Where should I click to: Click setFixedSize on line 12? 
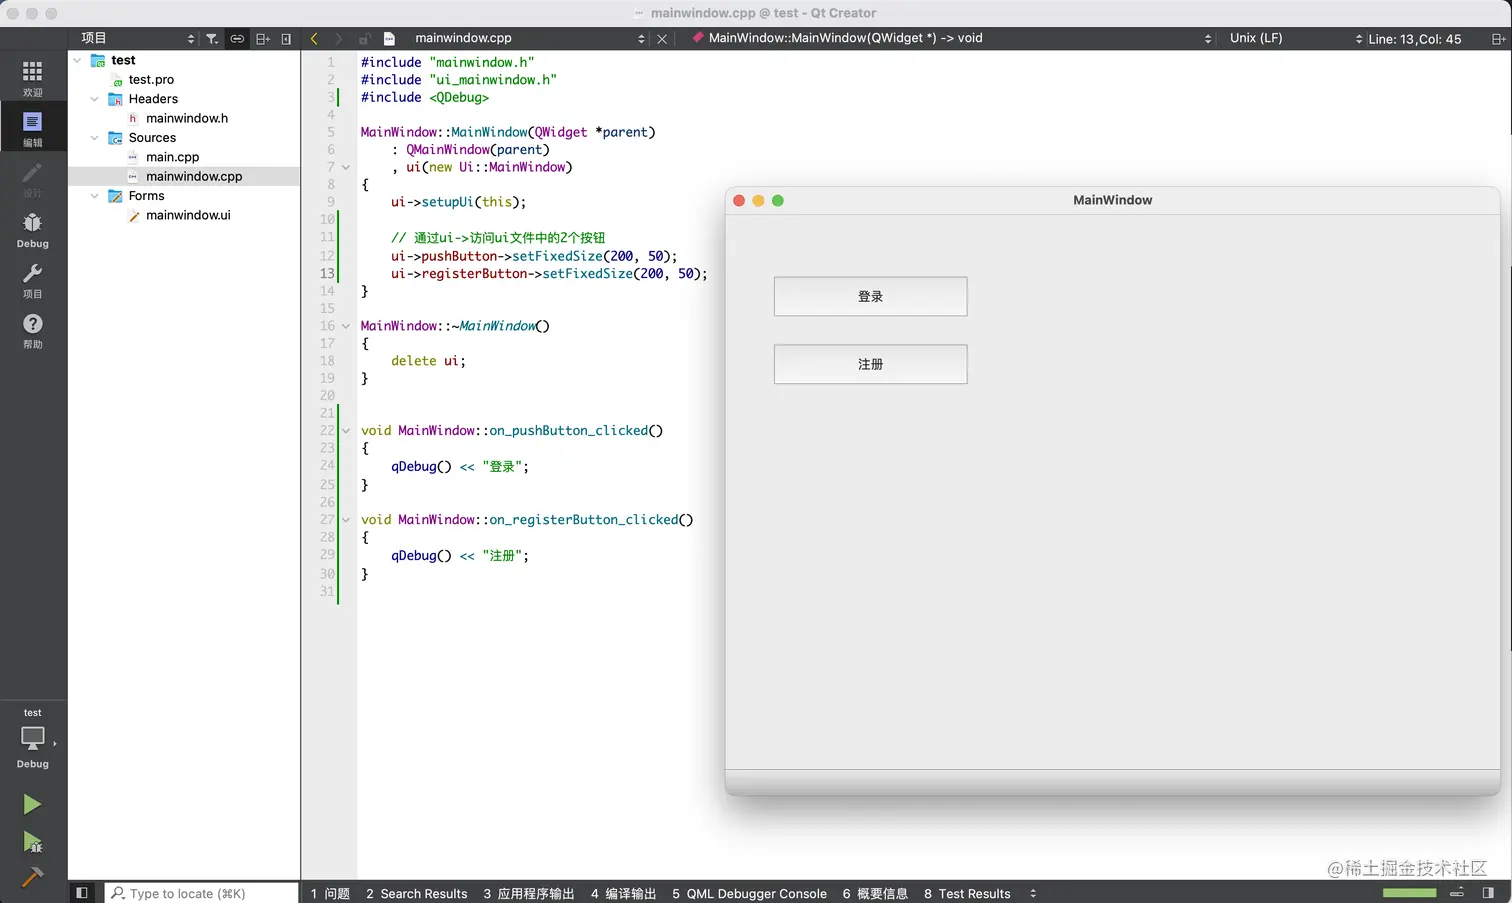coord(557,256)
